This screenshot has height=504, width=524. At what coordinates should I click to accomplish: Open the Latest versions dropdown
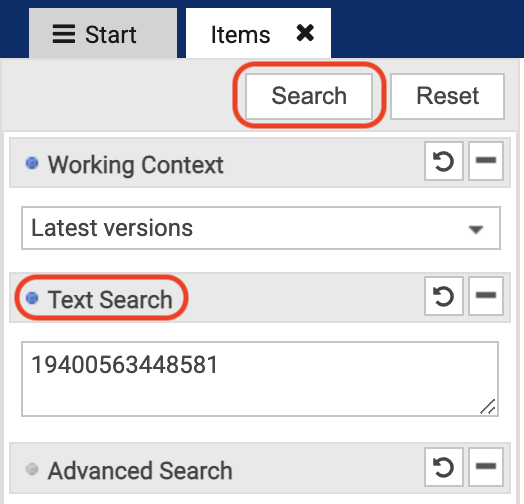coord(261,228)
